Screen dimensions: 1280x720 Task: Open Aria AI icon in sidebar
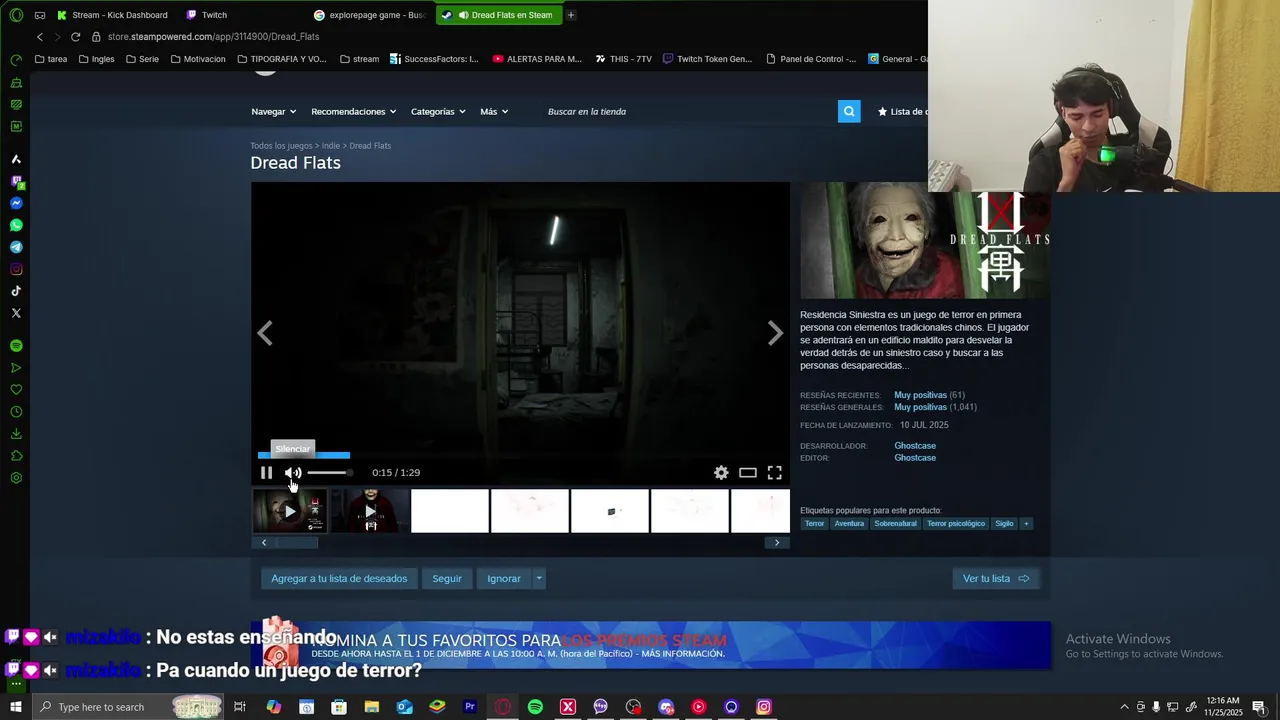coord(16,159)
